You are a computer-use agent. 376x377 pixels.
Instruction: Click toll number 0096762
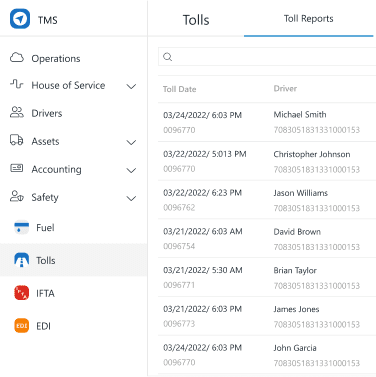point(179,207)
